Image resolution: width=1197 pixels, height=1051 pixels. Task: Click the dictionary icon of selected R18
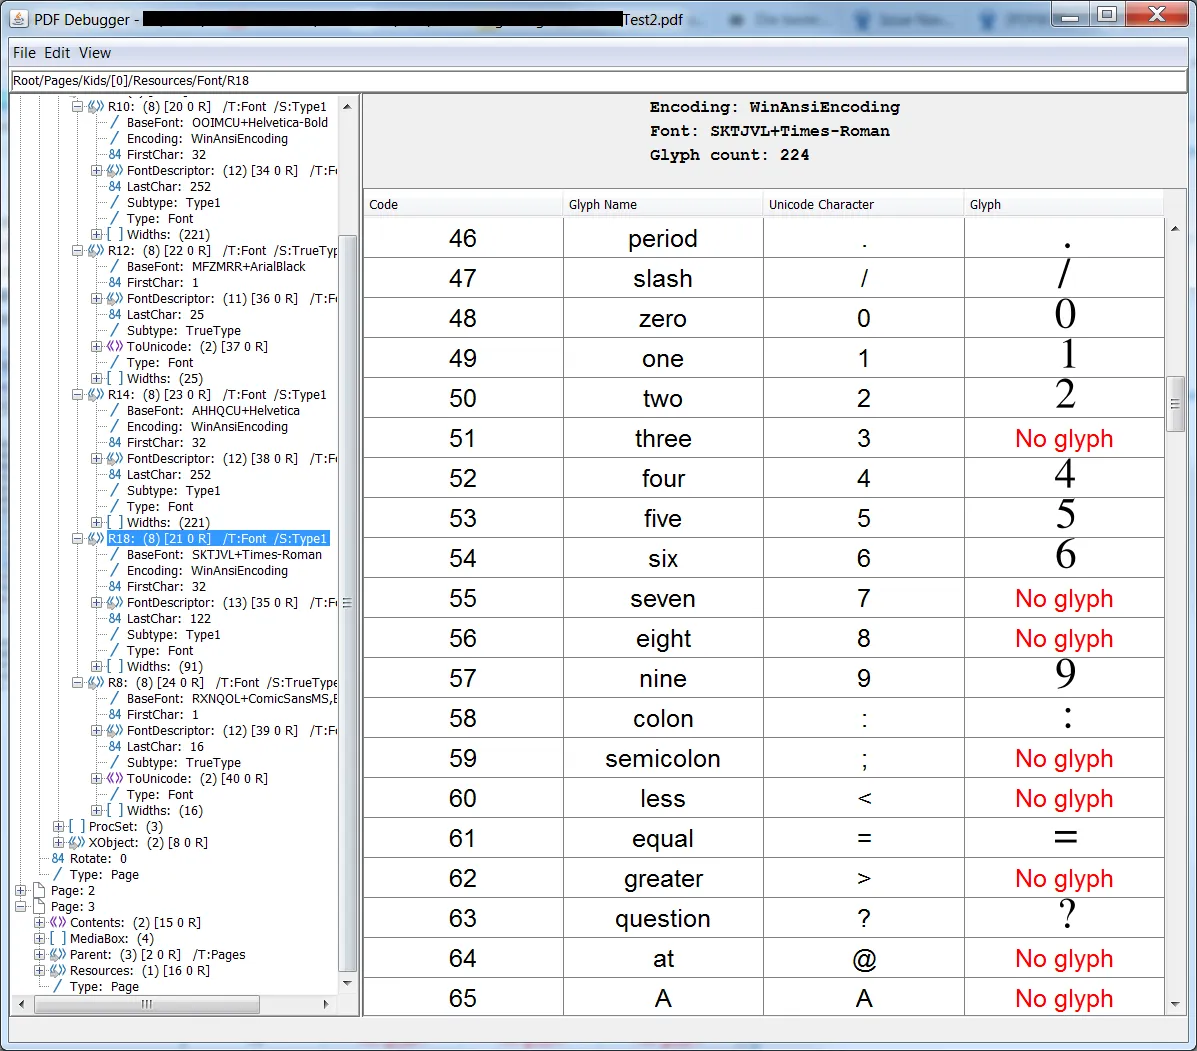[95, 539]
